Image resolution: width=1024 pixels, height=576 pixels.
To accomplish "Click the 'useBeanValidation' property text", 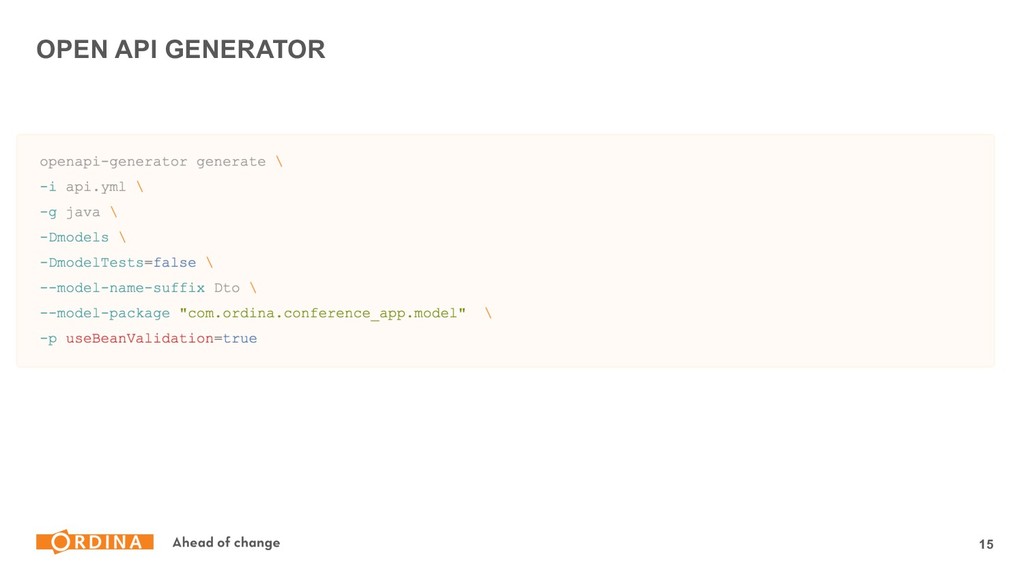I will 140,338.
